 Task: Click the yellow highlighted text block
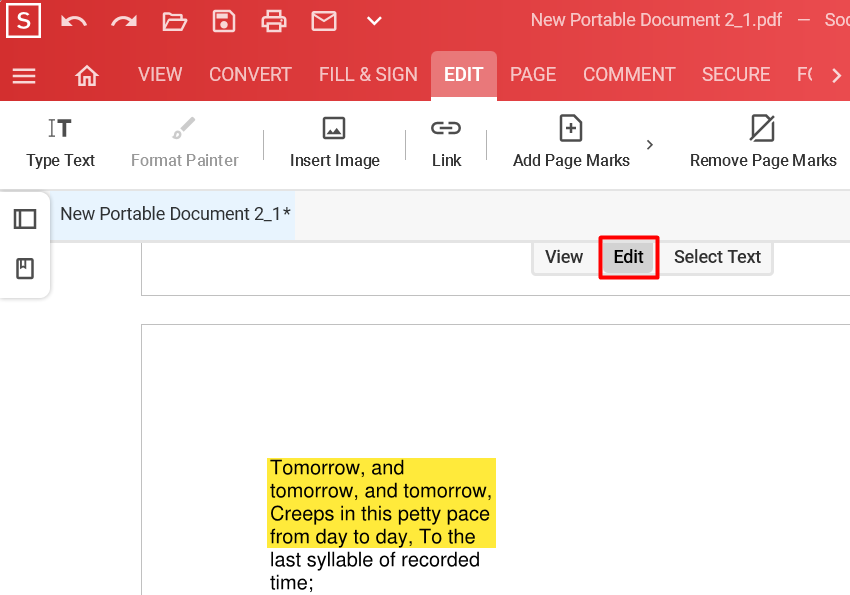pos(381,502)
